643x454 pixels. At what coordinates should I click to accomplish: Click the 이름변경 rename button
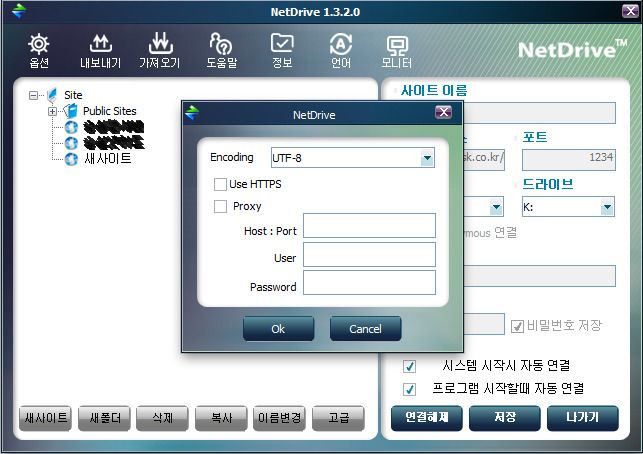point(279,418)
